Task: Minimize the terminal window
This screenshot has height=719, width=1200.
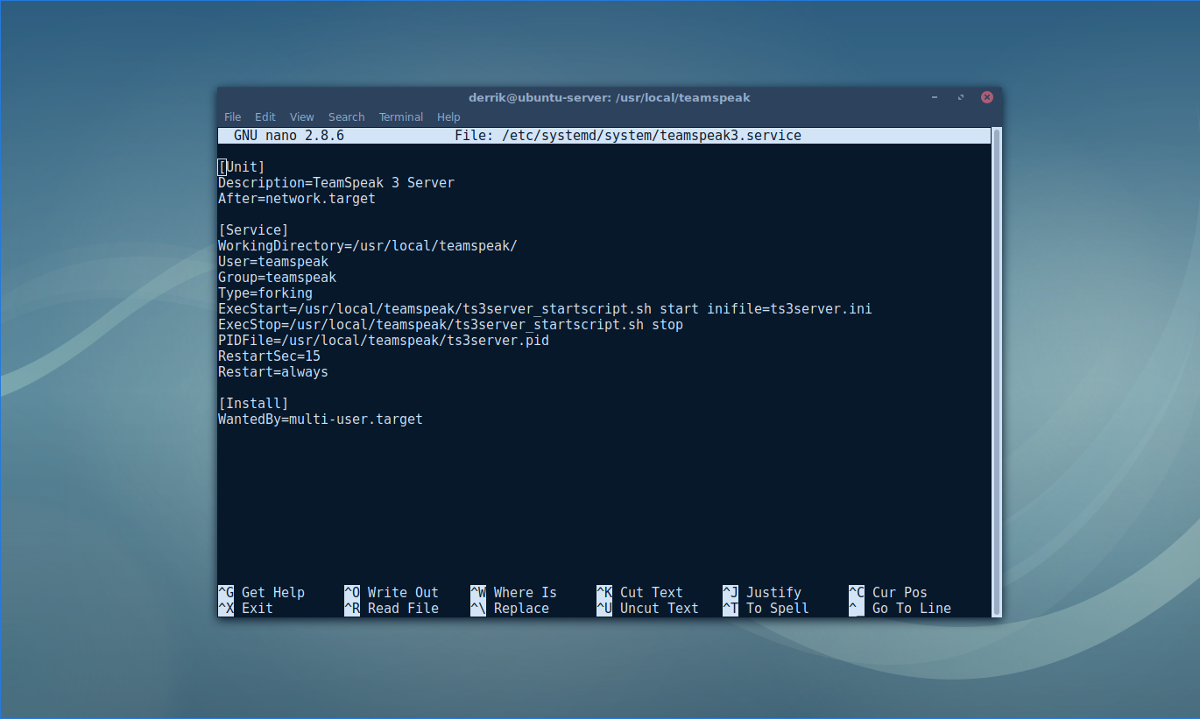Action: point(936,98)
